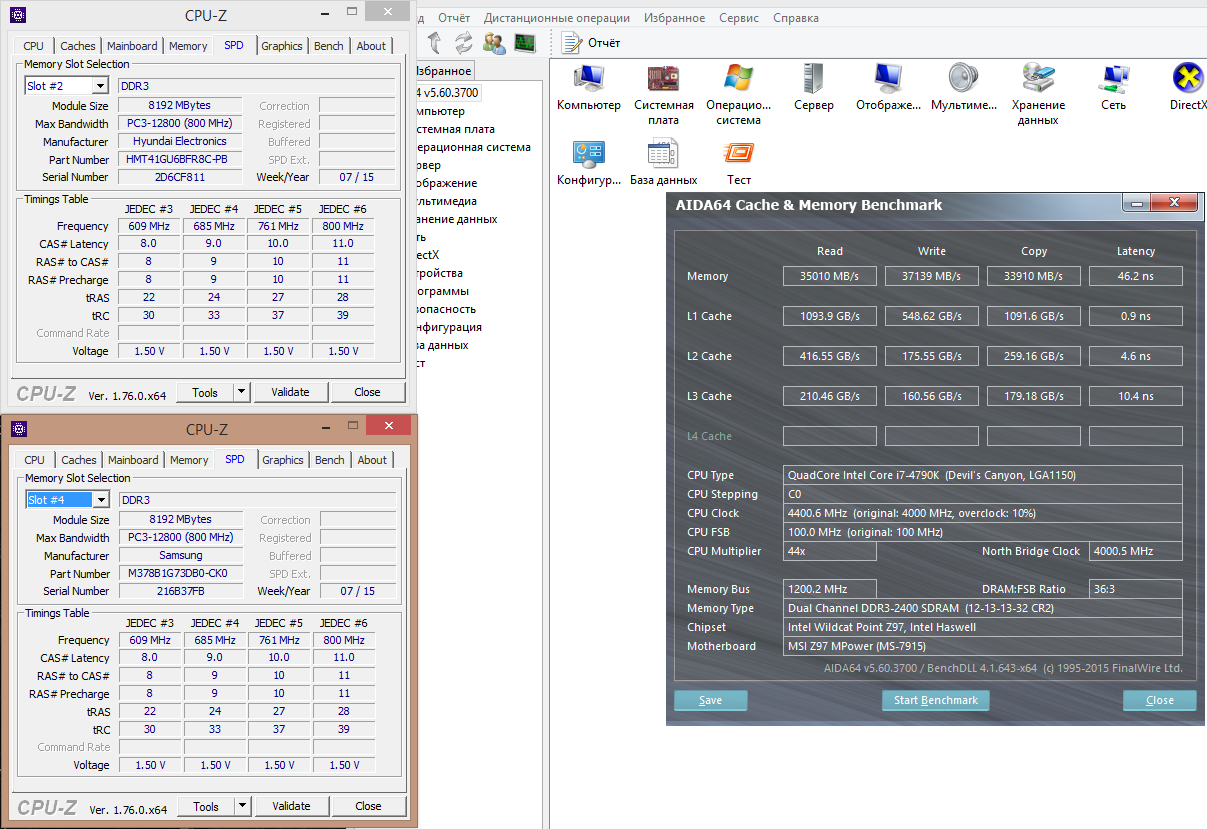This screenshot has width=1207, height=829.
Task: Click the AIDA64 up arrow toolbar icon
Action: pos(435,43)
